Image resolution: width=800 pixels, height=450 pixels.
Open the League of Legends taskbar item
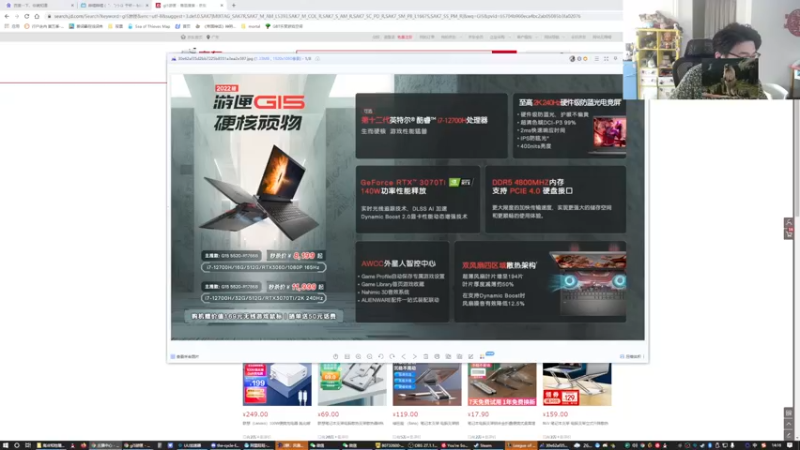click(521, 445)
